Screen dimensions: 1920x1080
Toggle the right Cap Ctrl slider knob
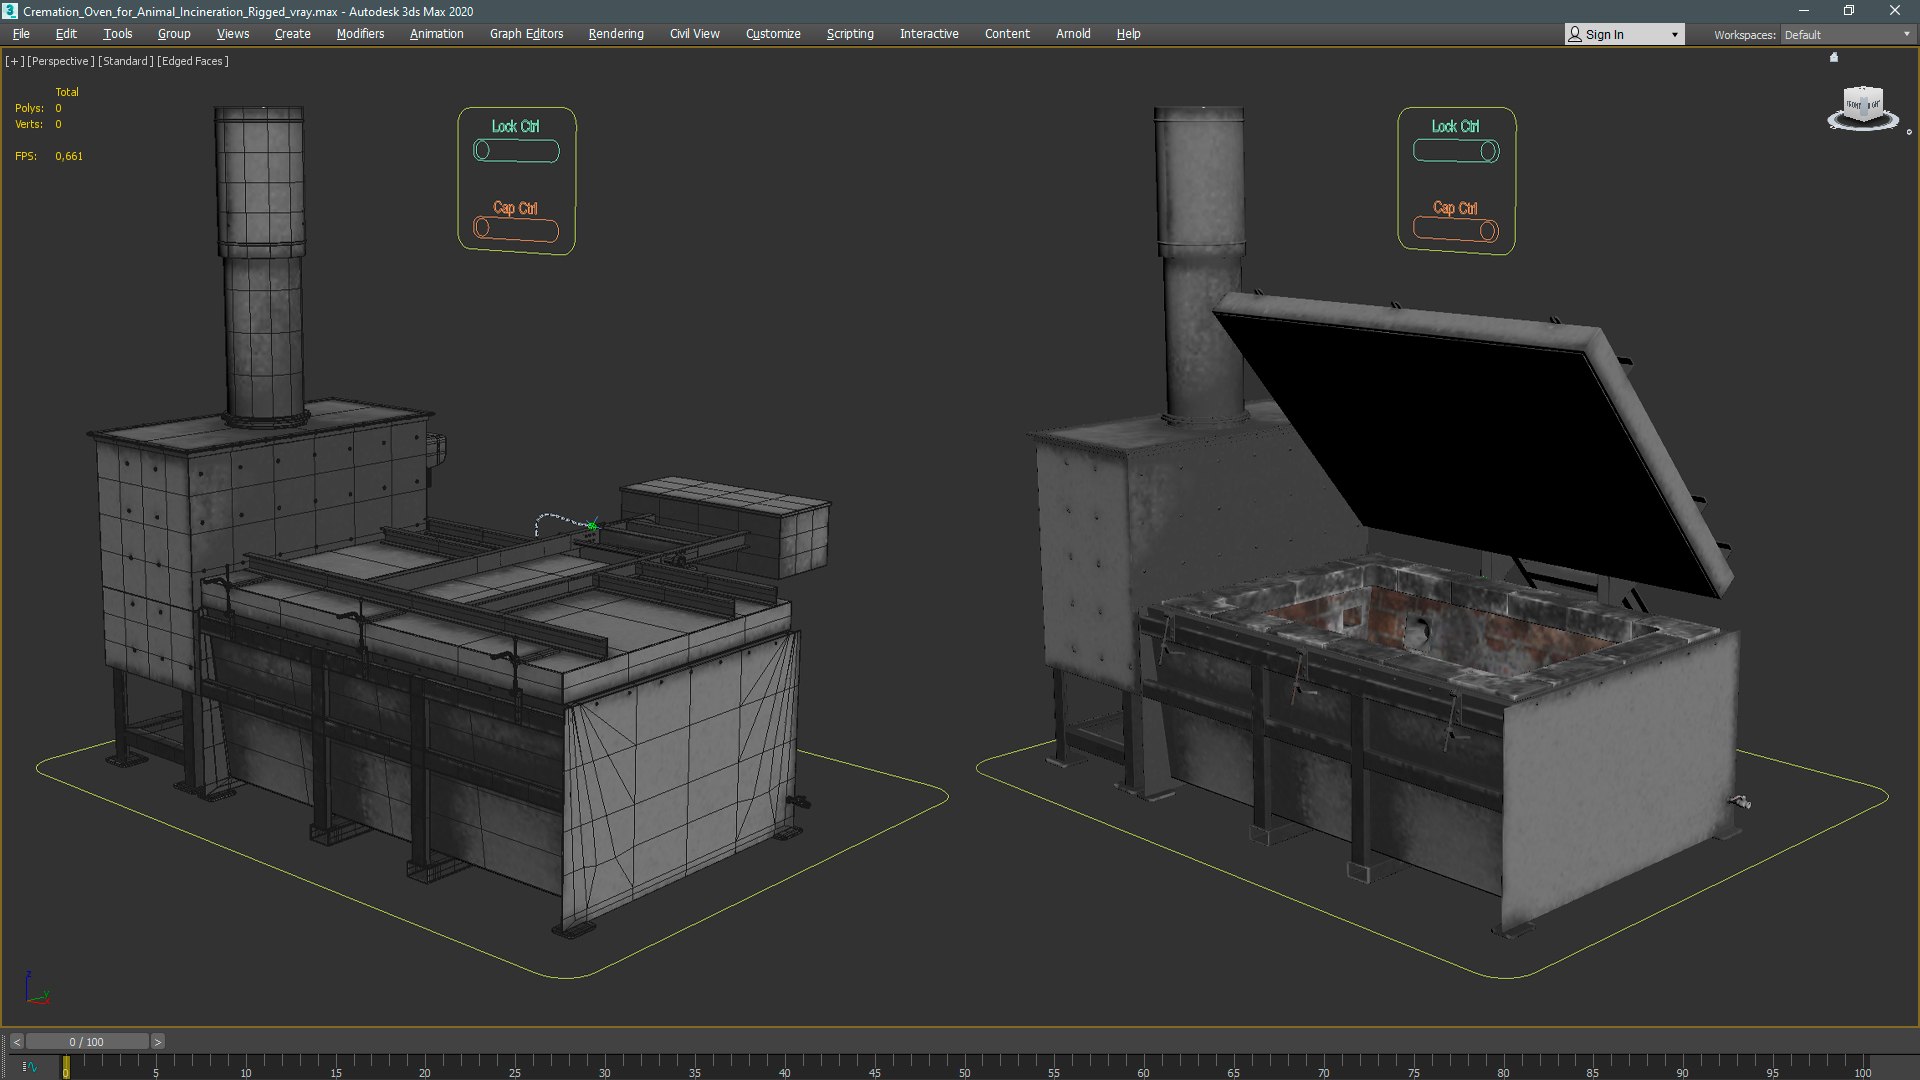tap(1488, 231)
